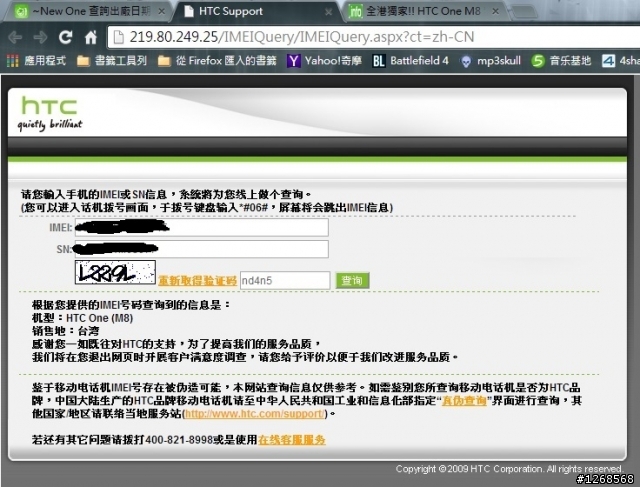Screen dimensions: 640x487
Task: Click the 机型 HTC One (M8) result text
Action: [x=82, y=318]
